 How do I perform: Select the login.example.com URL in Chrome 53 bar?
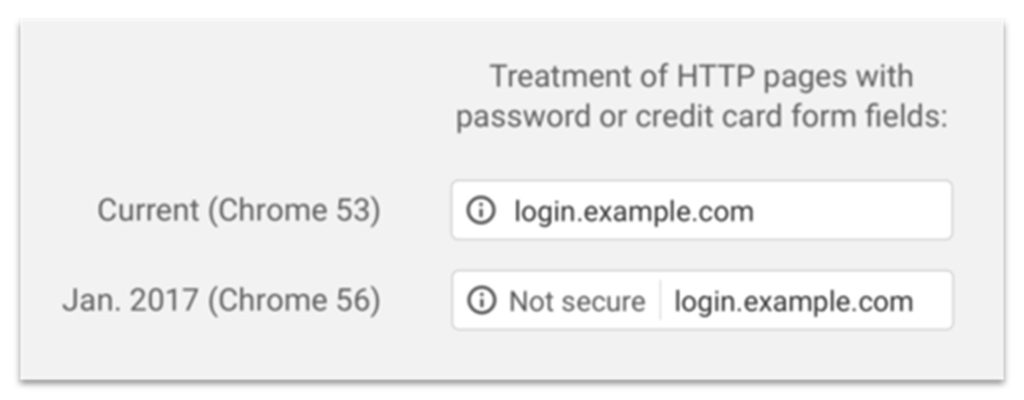633,211
